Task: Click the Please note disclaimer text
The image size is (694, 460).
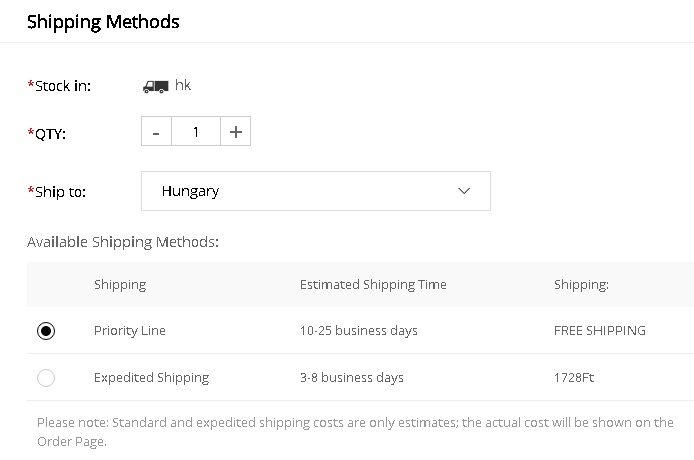Action: tap(355, 431)
